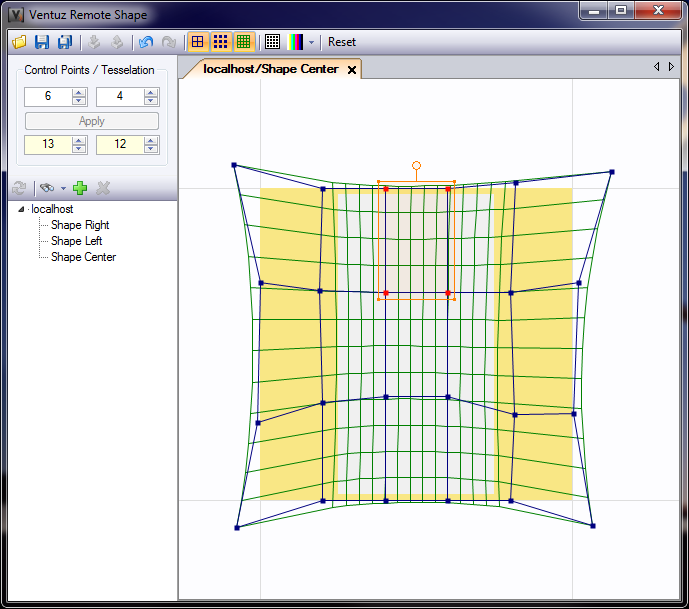Viewport: 689px width, 609px height.
Task: Switch to localhost/Shape Center tab
Action: [x=270, y=69]
